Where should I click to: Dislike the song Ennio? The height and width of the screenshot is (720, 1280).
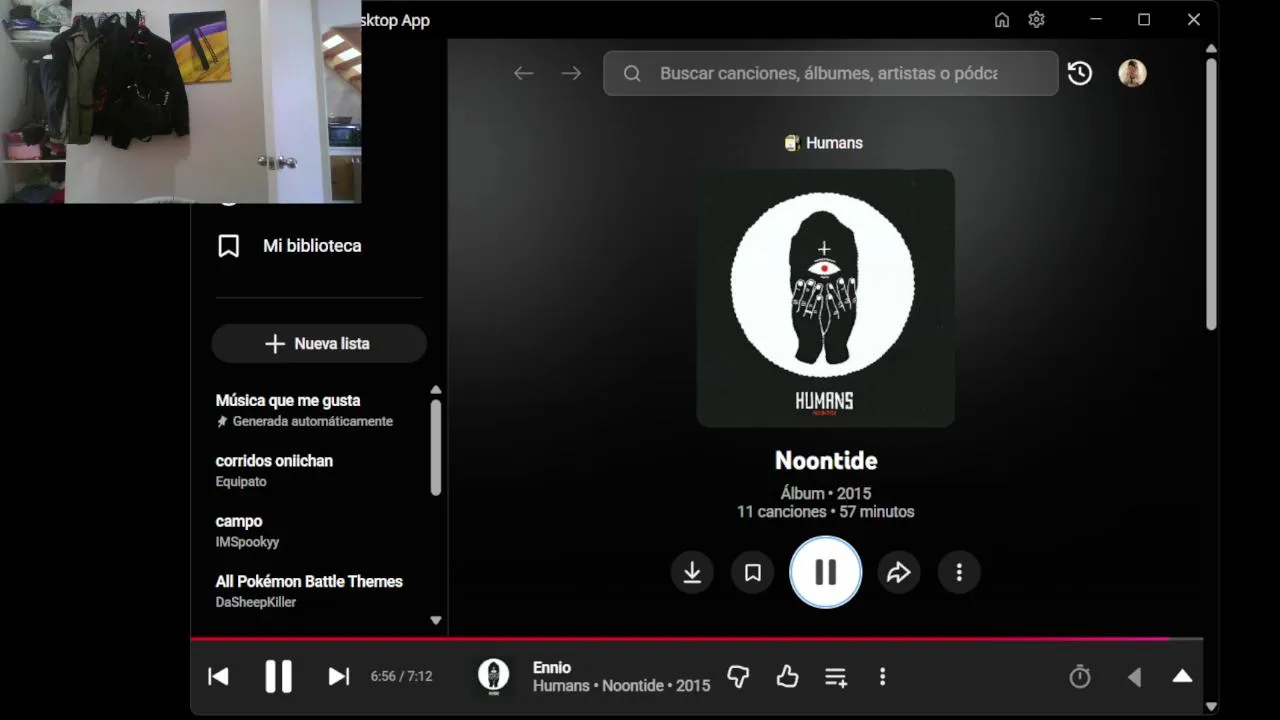click(x=738, y=677)
